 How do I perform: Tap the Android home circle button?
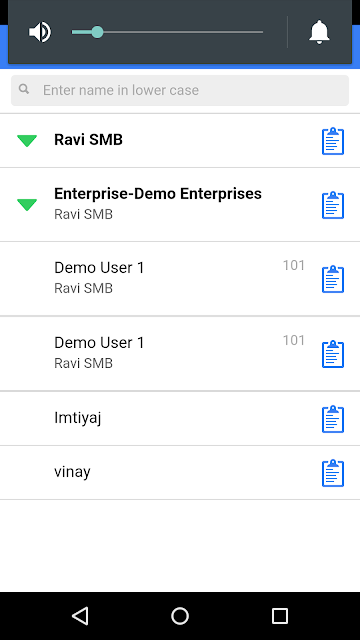coord(180,616)
